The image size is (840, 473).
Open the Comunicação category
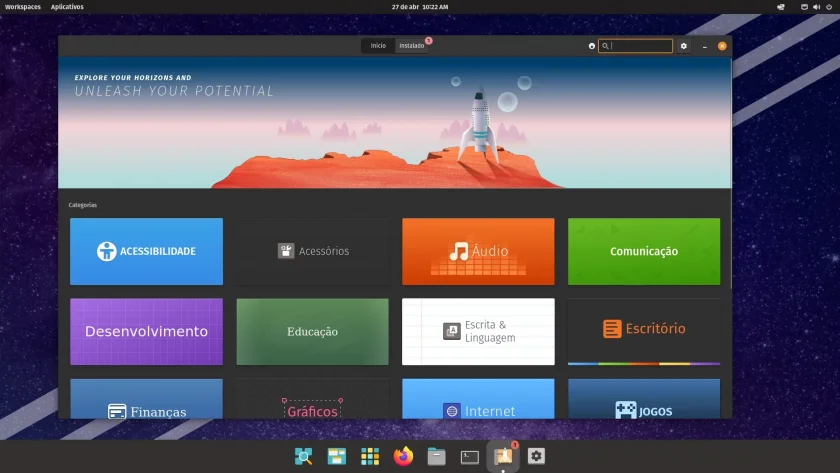pos(644,251)
